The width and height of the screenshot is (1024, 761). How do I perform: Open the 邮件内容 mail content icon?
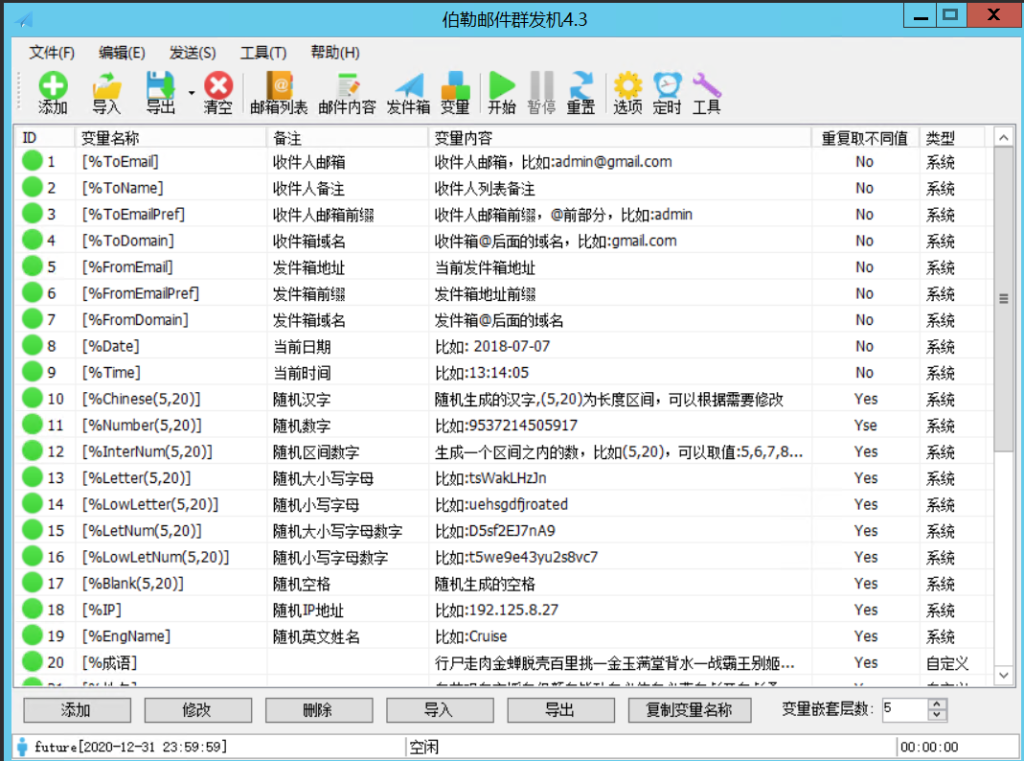click(347, 93)
